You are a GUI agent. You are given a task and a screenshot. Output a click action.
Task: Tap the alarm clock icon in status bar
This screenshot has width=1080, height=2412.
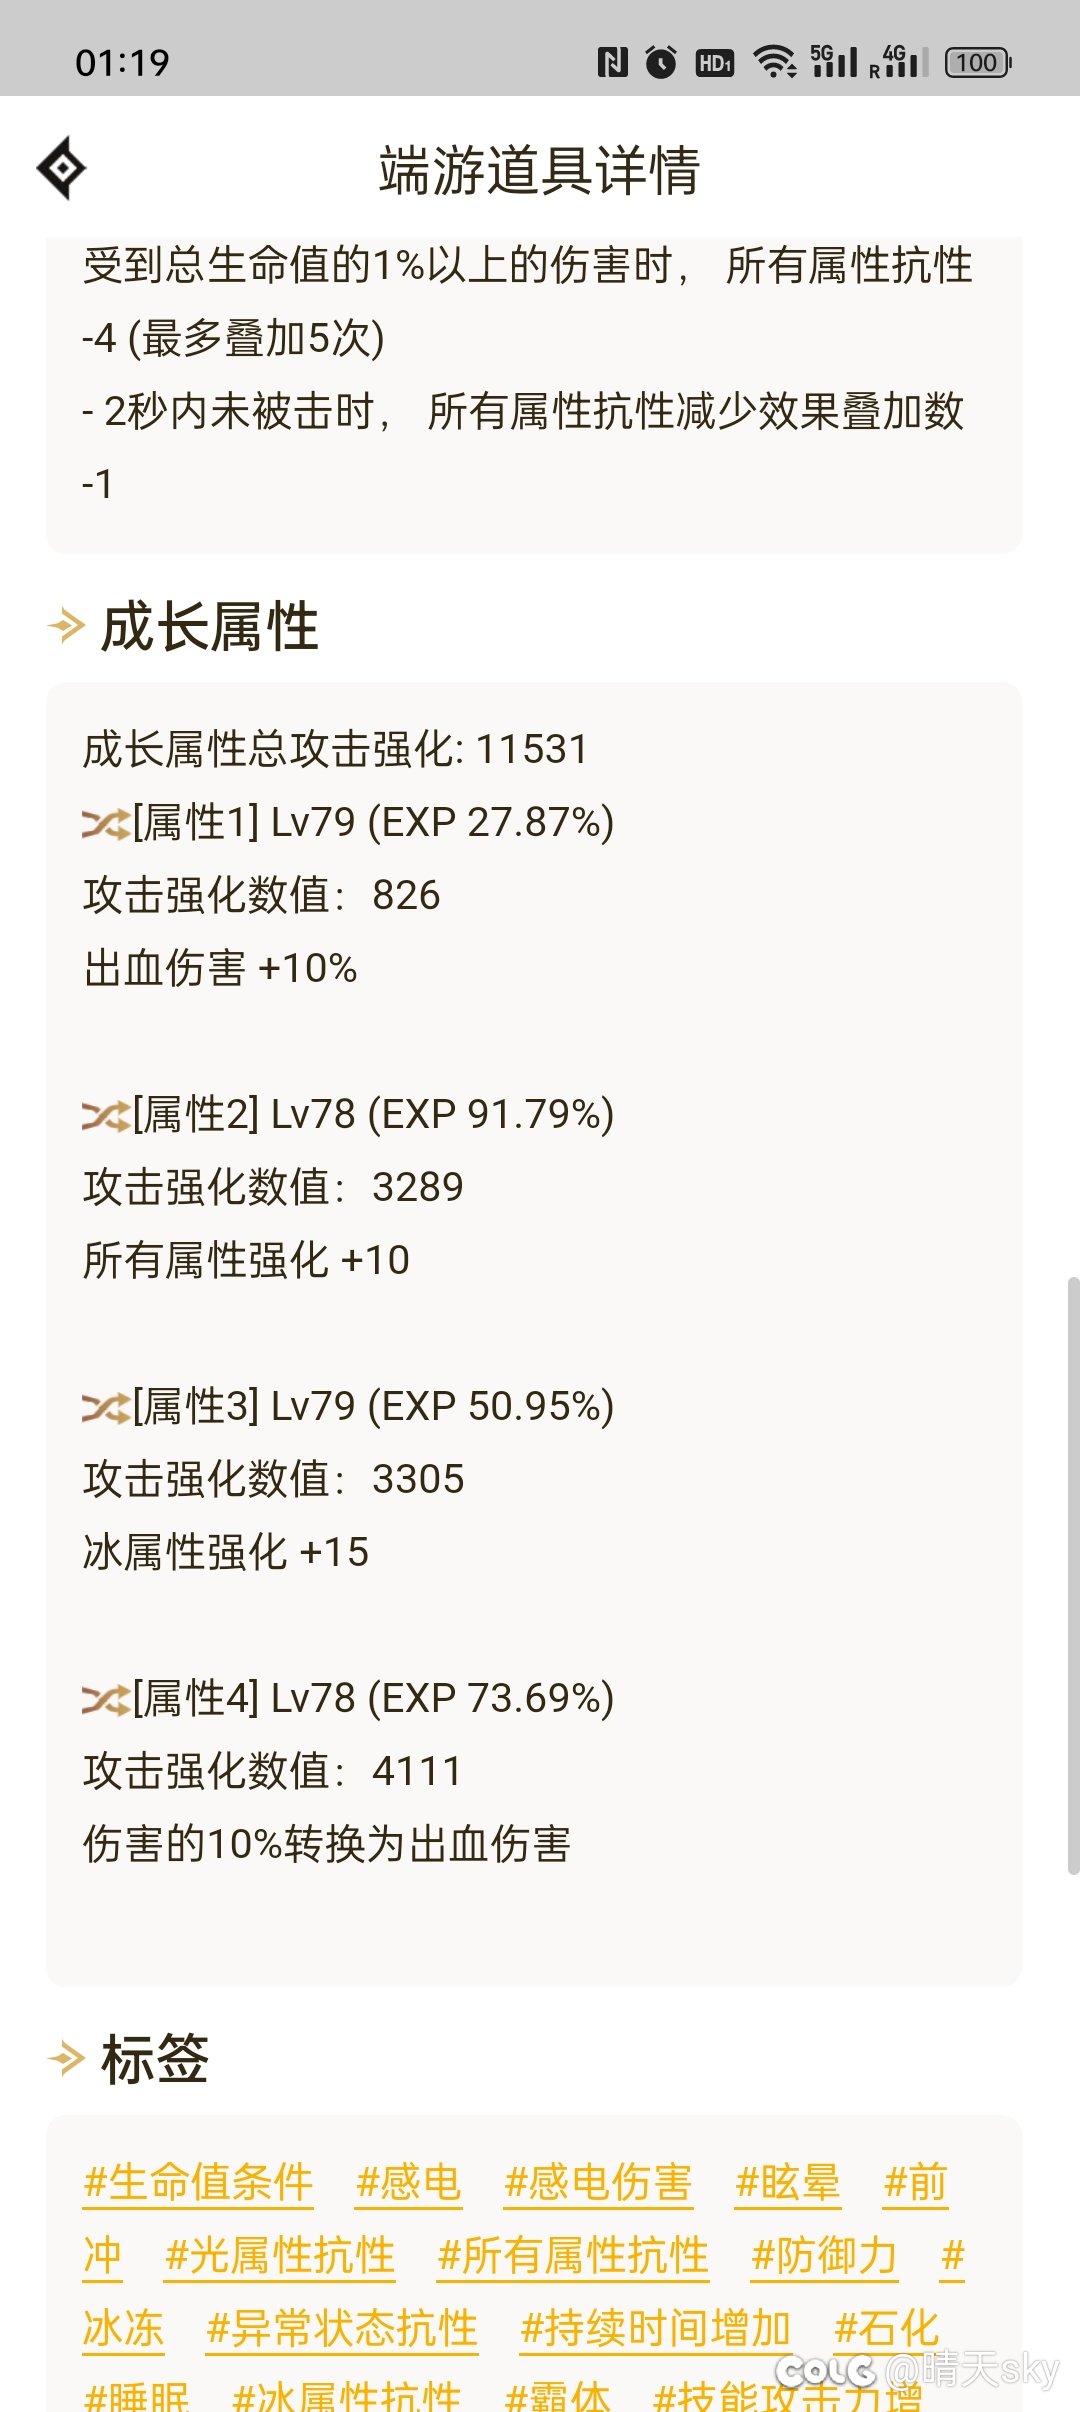point(661,62)
